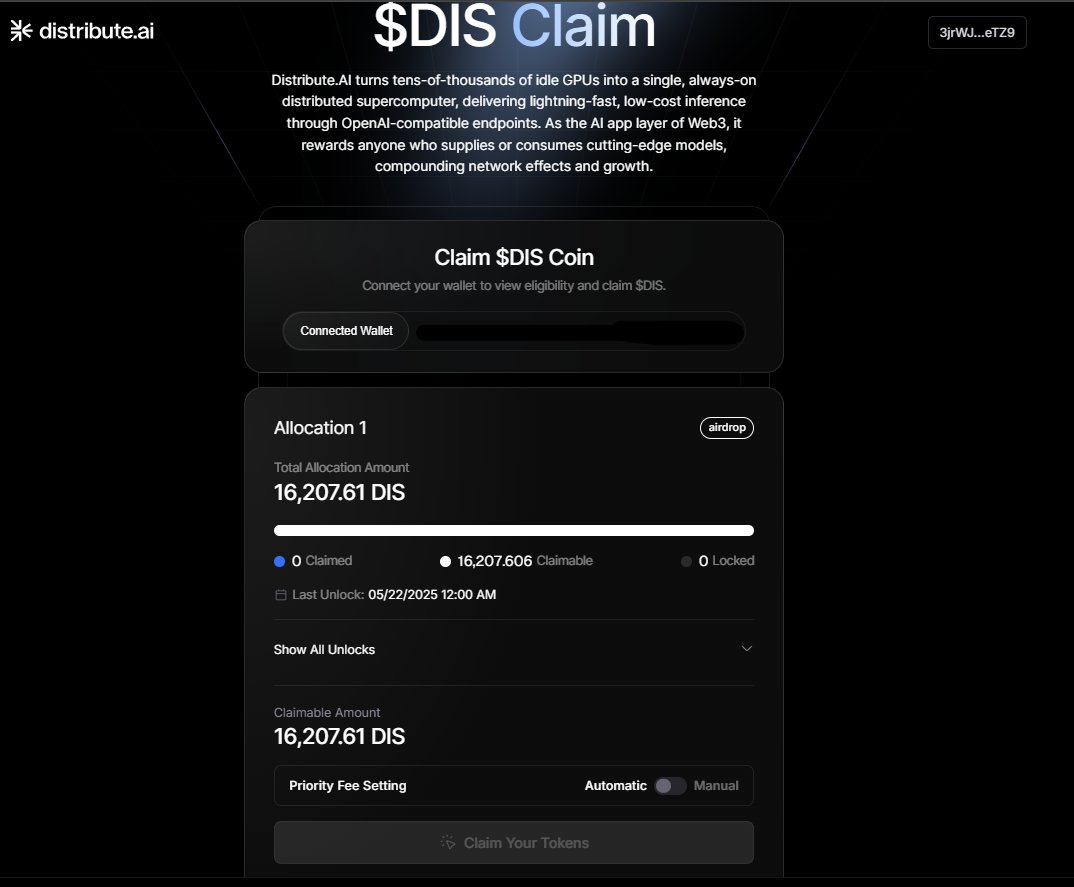
Task: Click the distribute.ai logo icon
Action: (21, 31)
